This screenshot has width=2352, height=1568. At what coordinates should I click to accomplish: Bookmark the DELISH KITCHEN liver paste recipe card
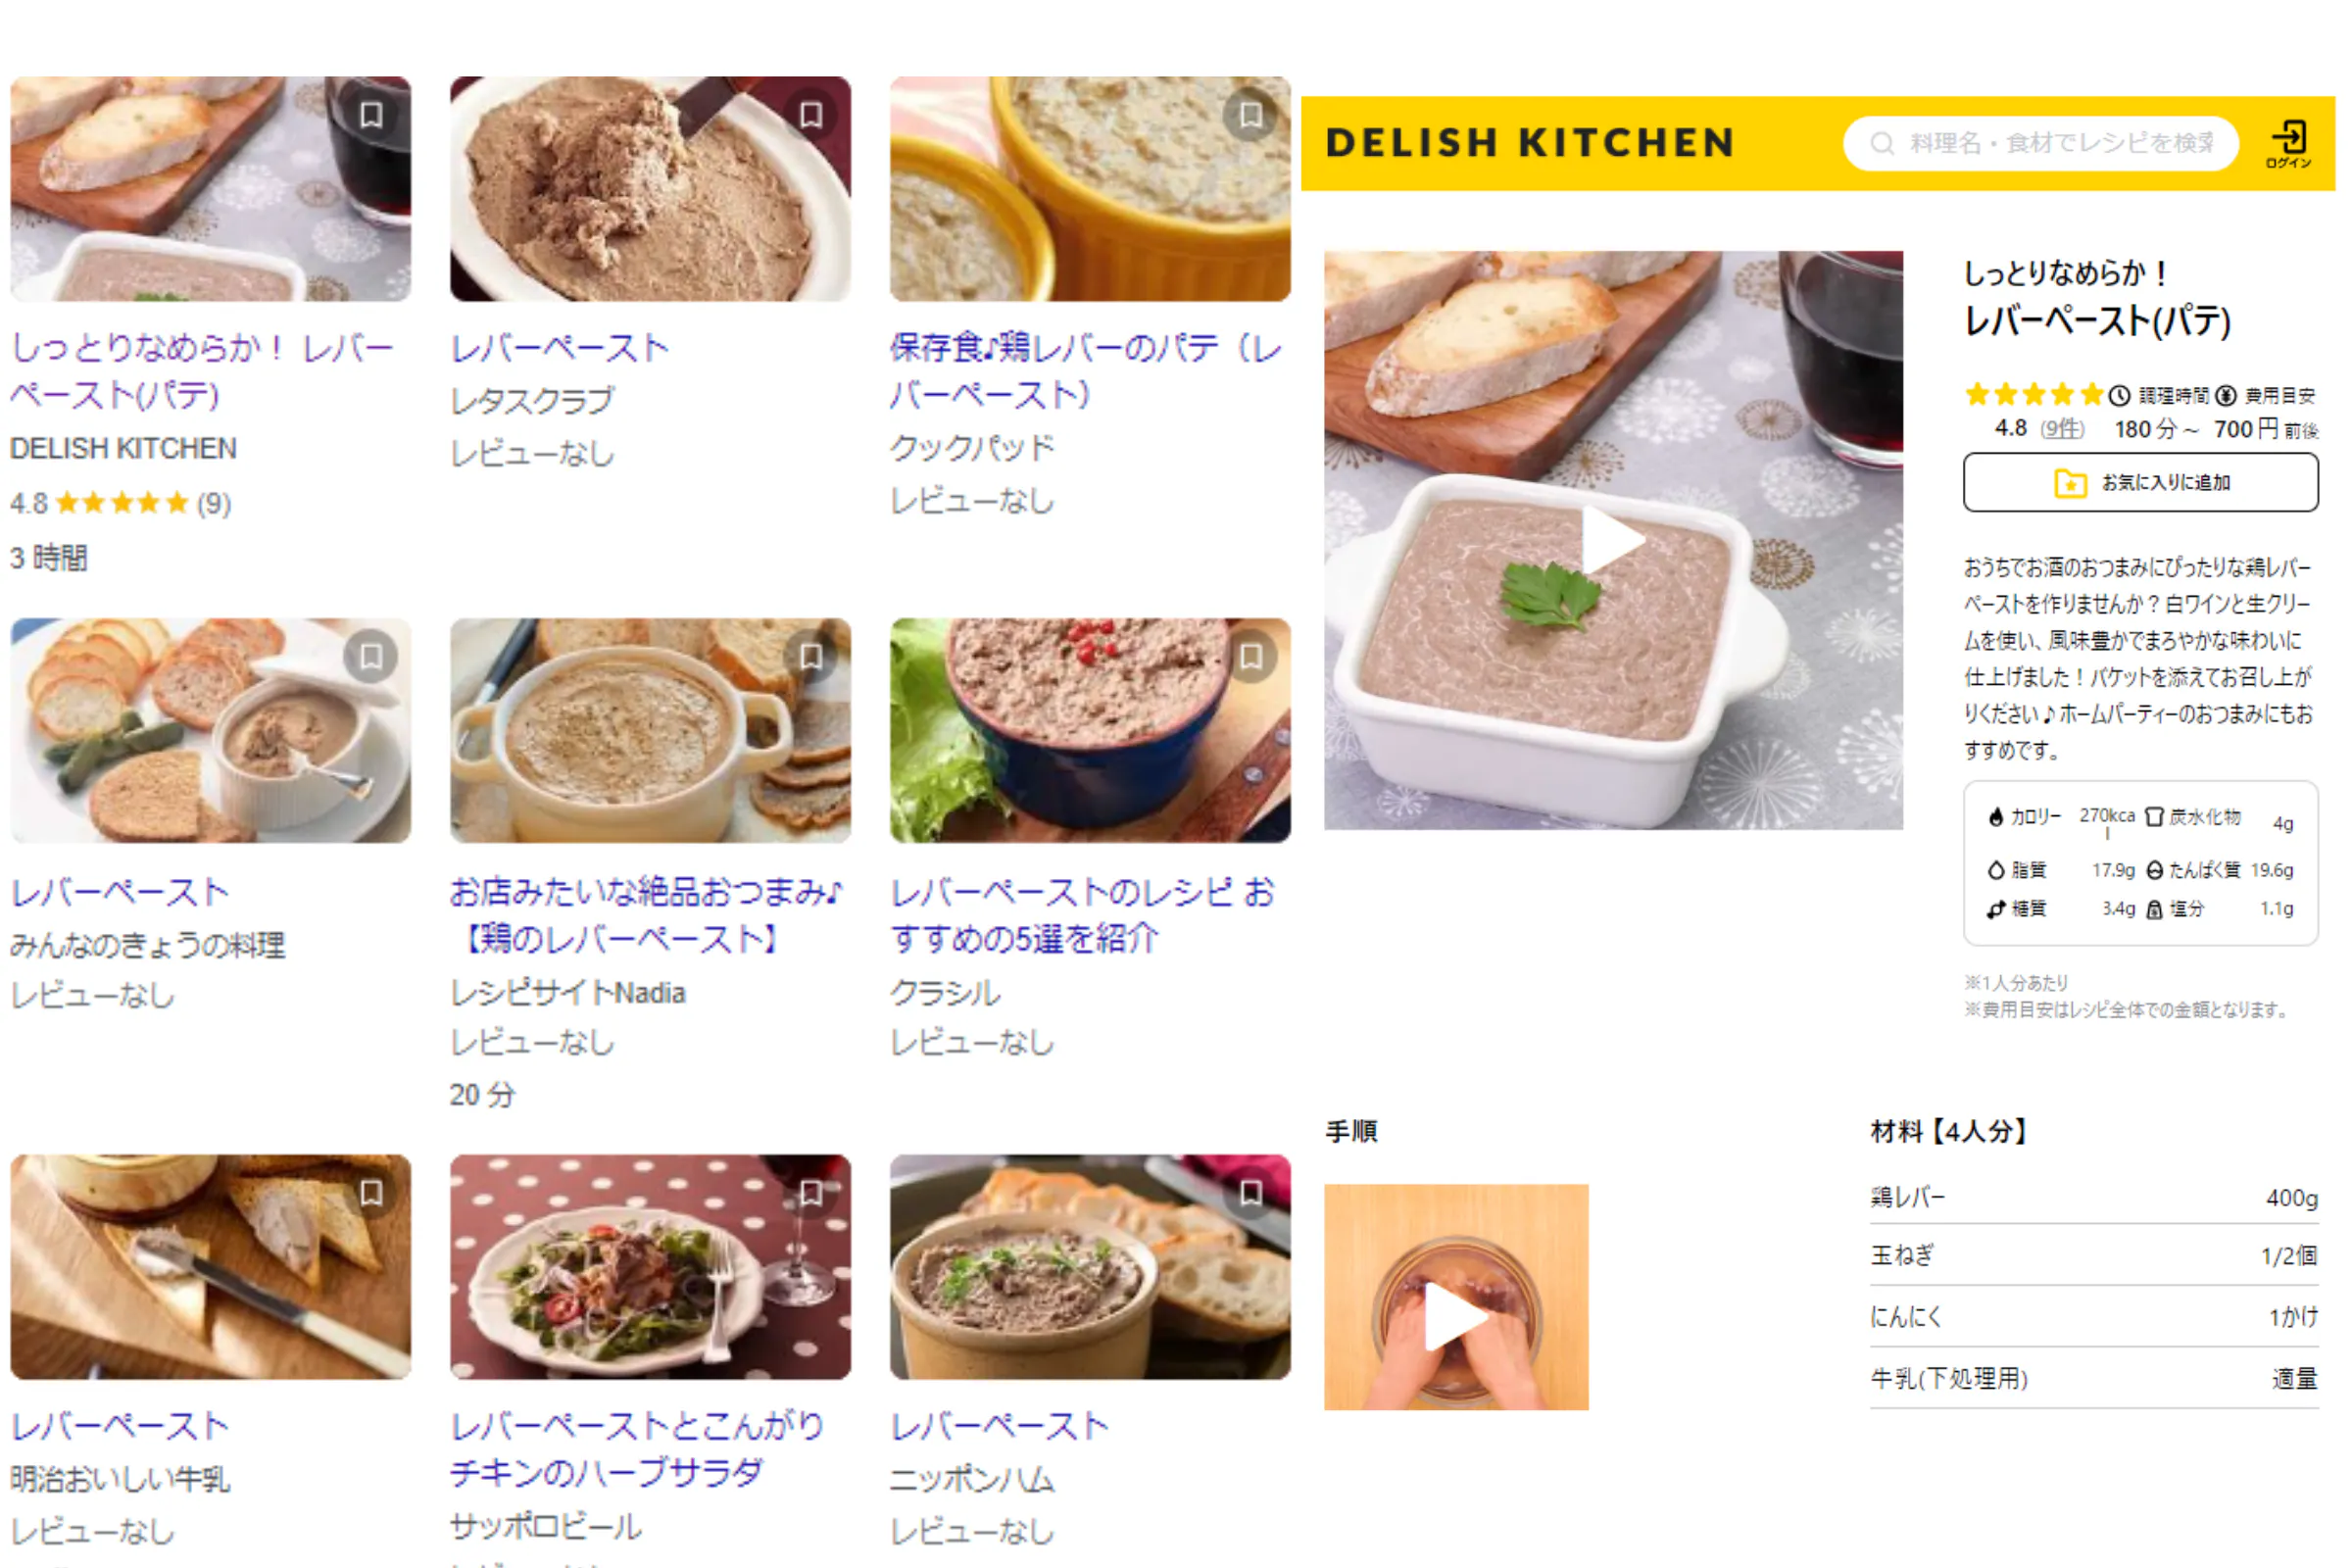click(x=371, y=115)
